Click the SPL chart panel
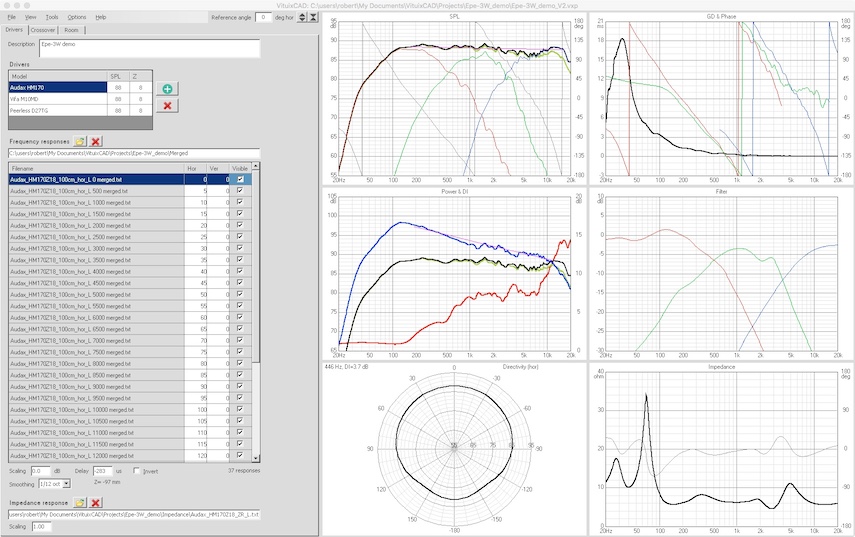This screenshot has height=537, width=855. [x=454, y=98]
